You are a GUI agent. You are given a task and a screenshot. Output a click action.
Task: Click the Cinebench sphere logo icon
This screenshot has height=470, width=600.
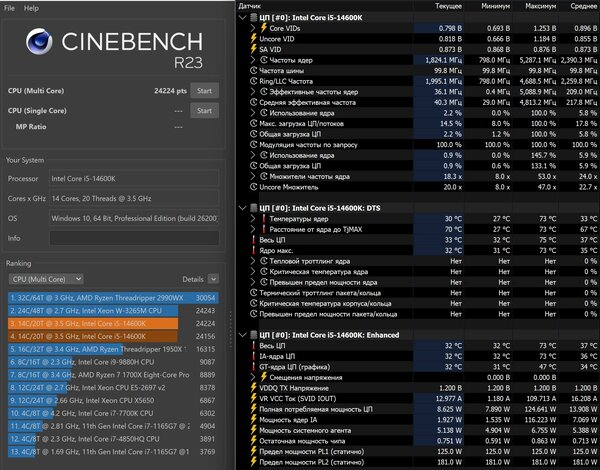tap(39, 41)
